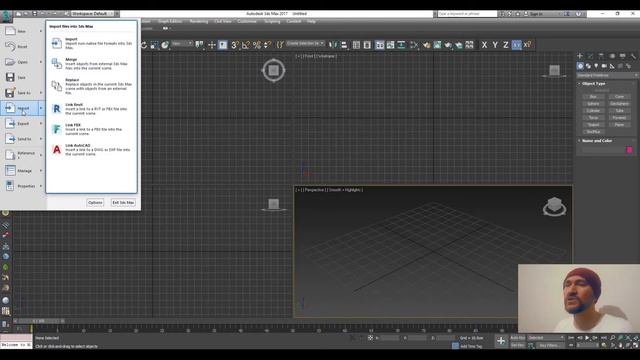Expand the Save As submenu arrow
Image resolution: width=640 pixels, height=360 pixels.
[41, 93]
